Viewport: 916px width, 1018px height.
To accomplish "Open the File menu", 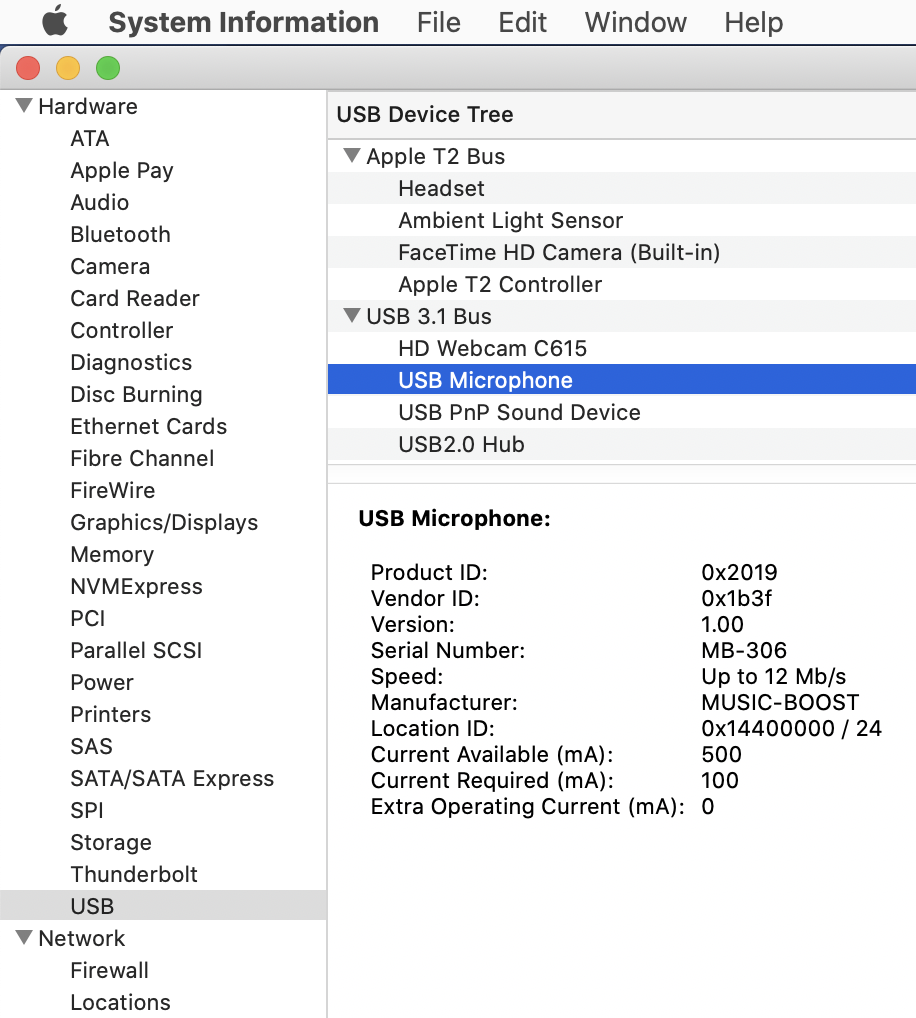I will [439, 22].
